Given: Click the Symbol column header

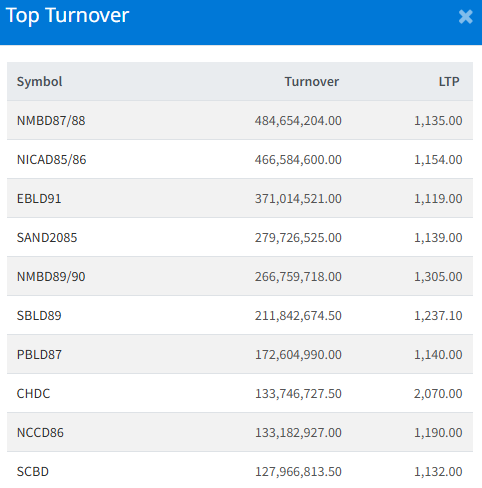Looking at the screenshot, I should click(40, 82).
